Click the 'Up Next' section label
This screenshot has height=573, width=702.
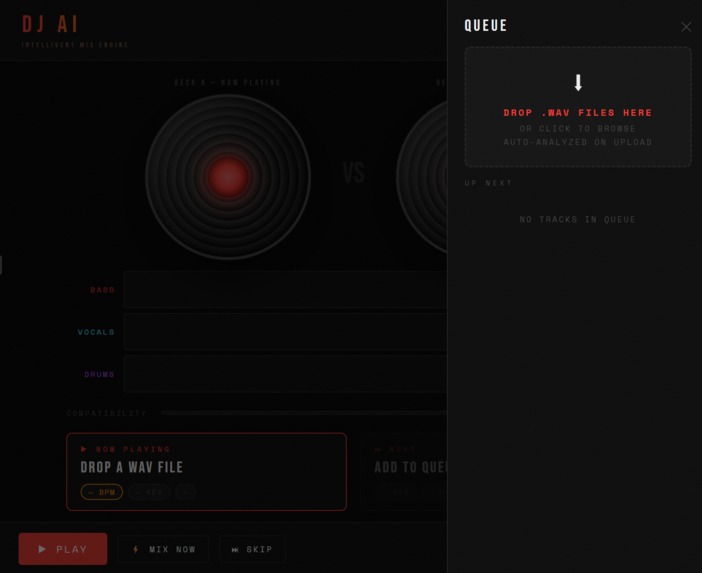click(488, 183)
